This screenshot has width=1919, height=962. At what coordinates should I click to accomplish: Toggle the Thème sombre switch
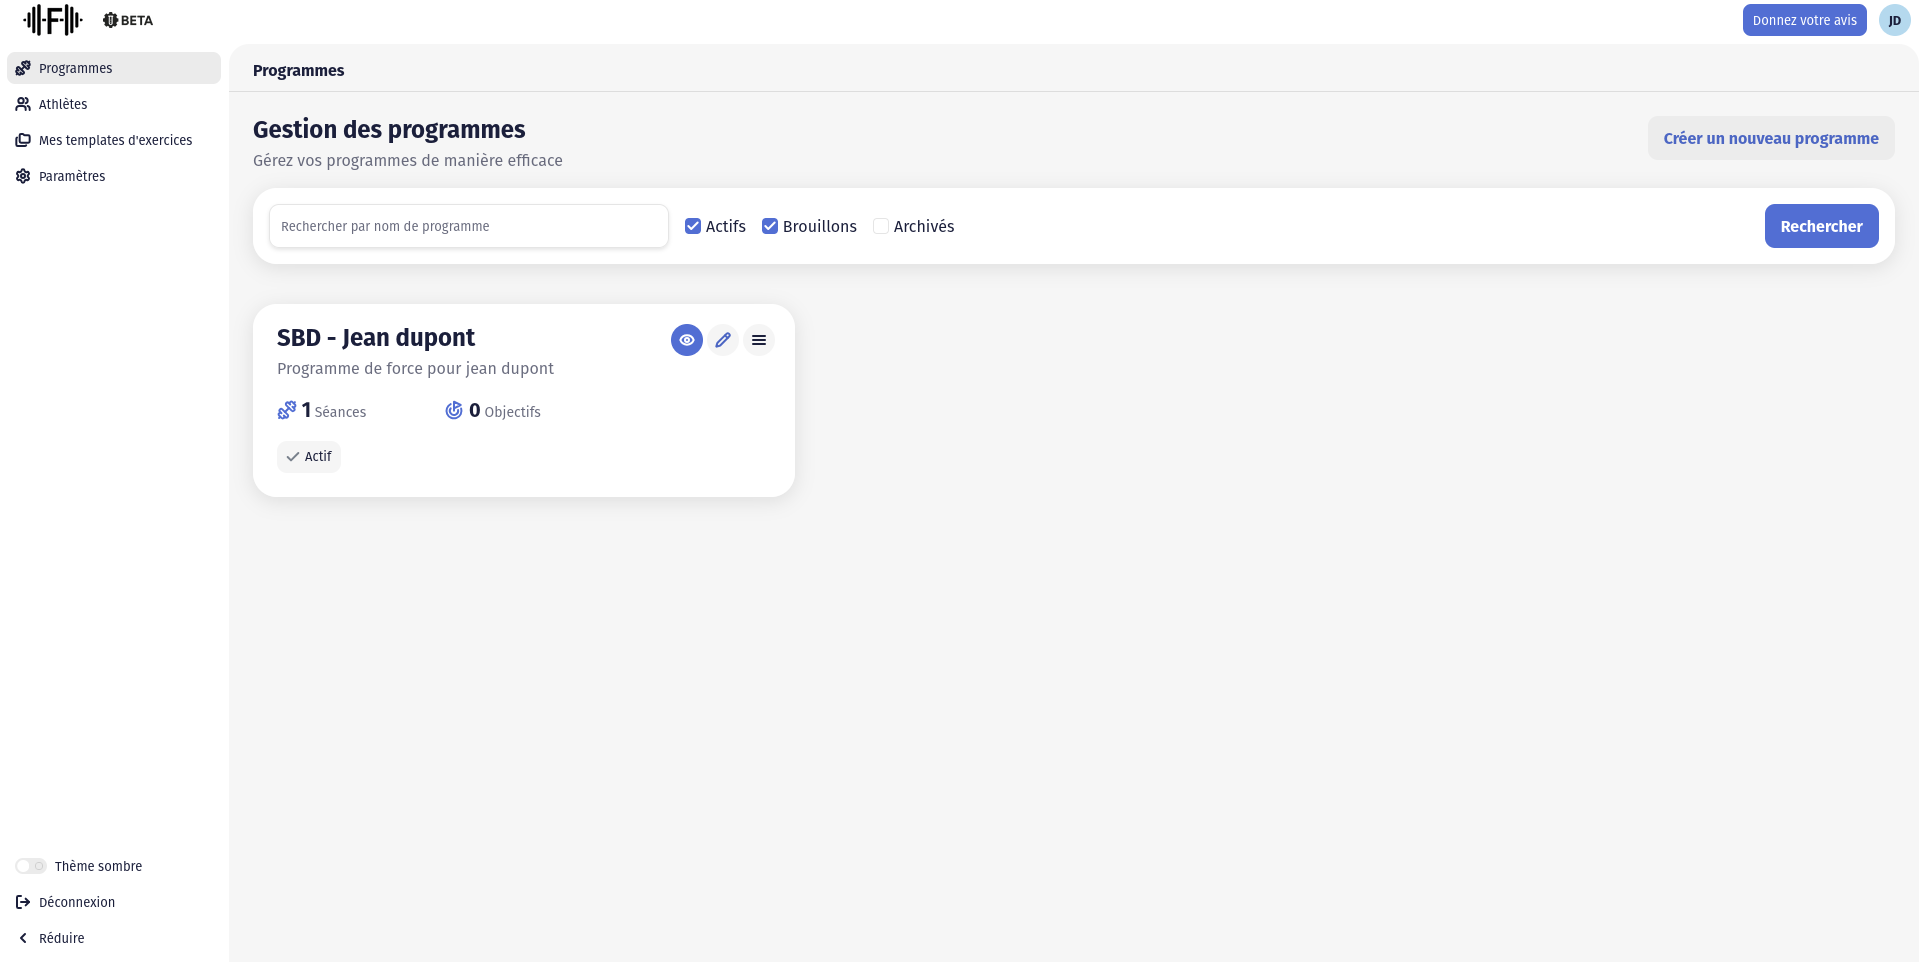coord(31,866)
